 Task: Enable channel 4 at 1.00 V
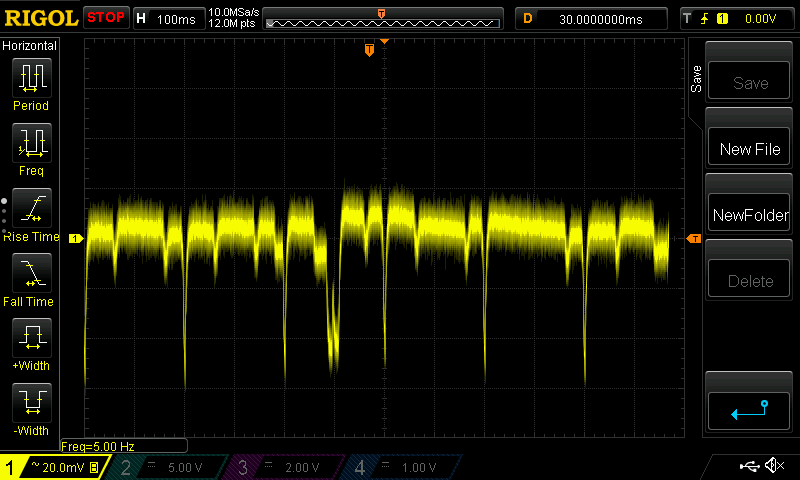click(x=400, y=467)
